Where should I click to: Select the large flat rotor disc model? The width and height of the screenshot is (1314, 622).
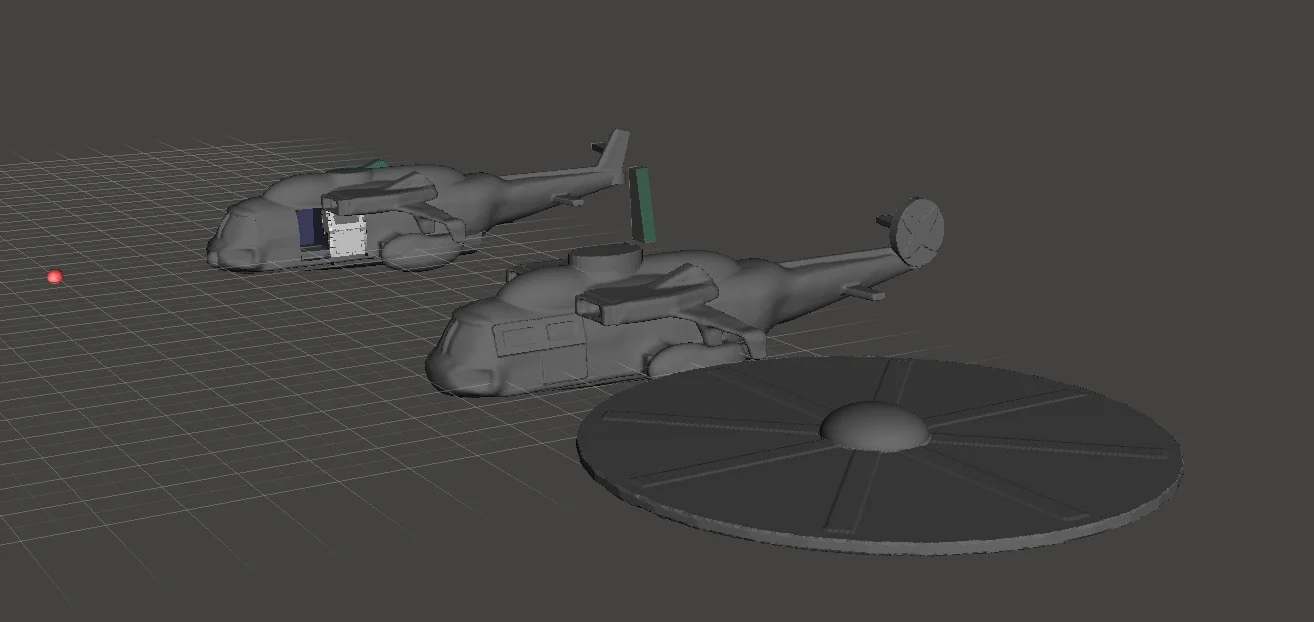(x=880, y=455)
